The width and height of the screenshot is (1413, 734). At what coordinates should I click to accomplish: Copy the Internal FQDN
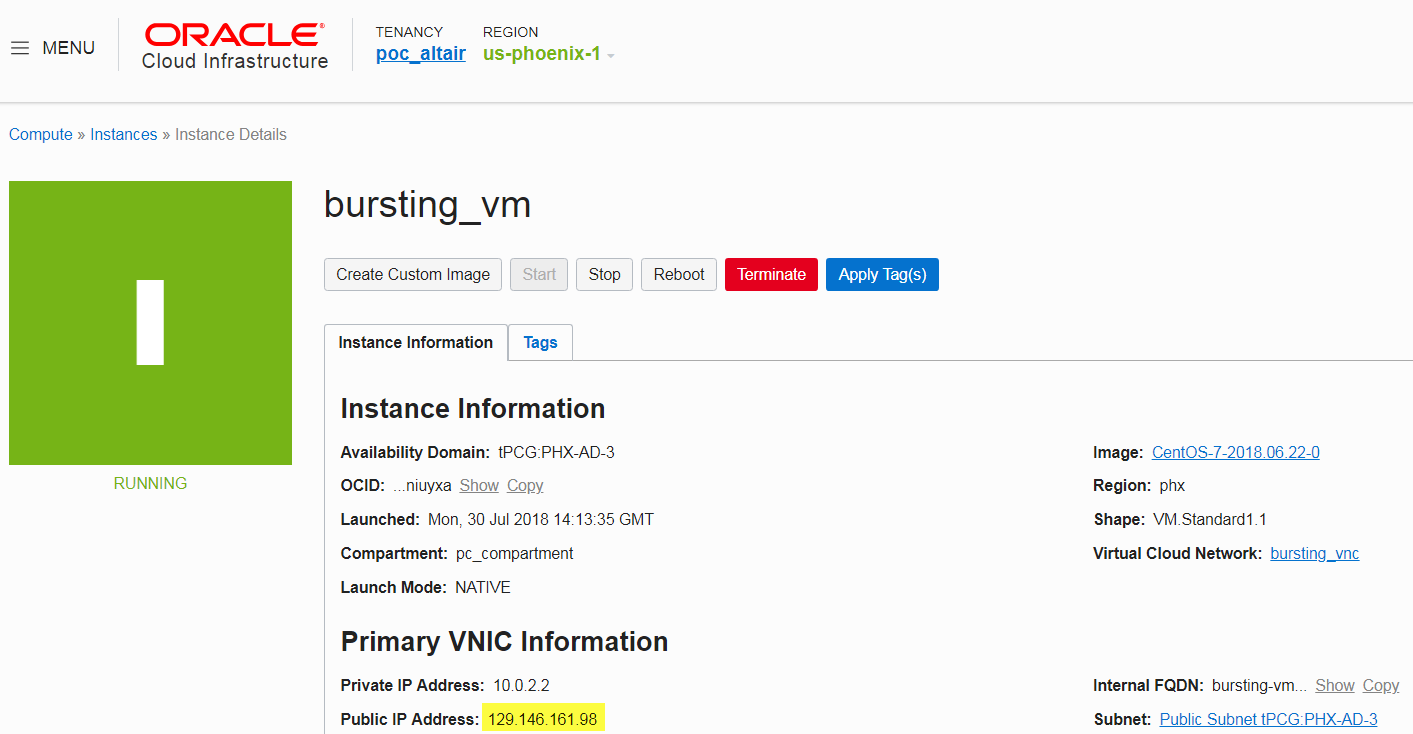(1380, 685)
